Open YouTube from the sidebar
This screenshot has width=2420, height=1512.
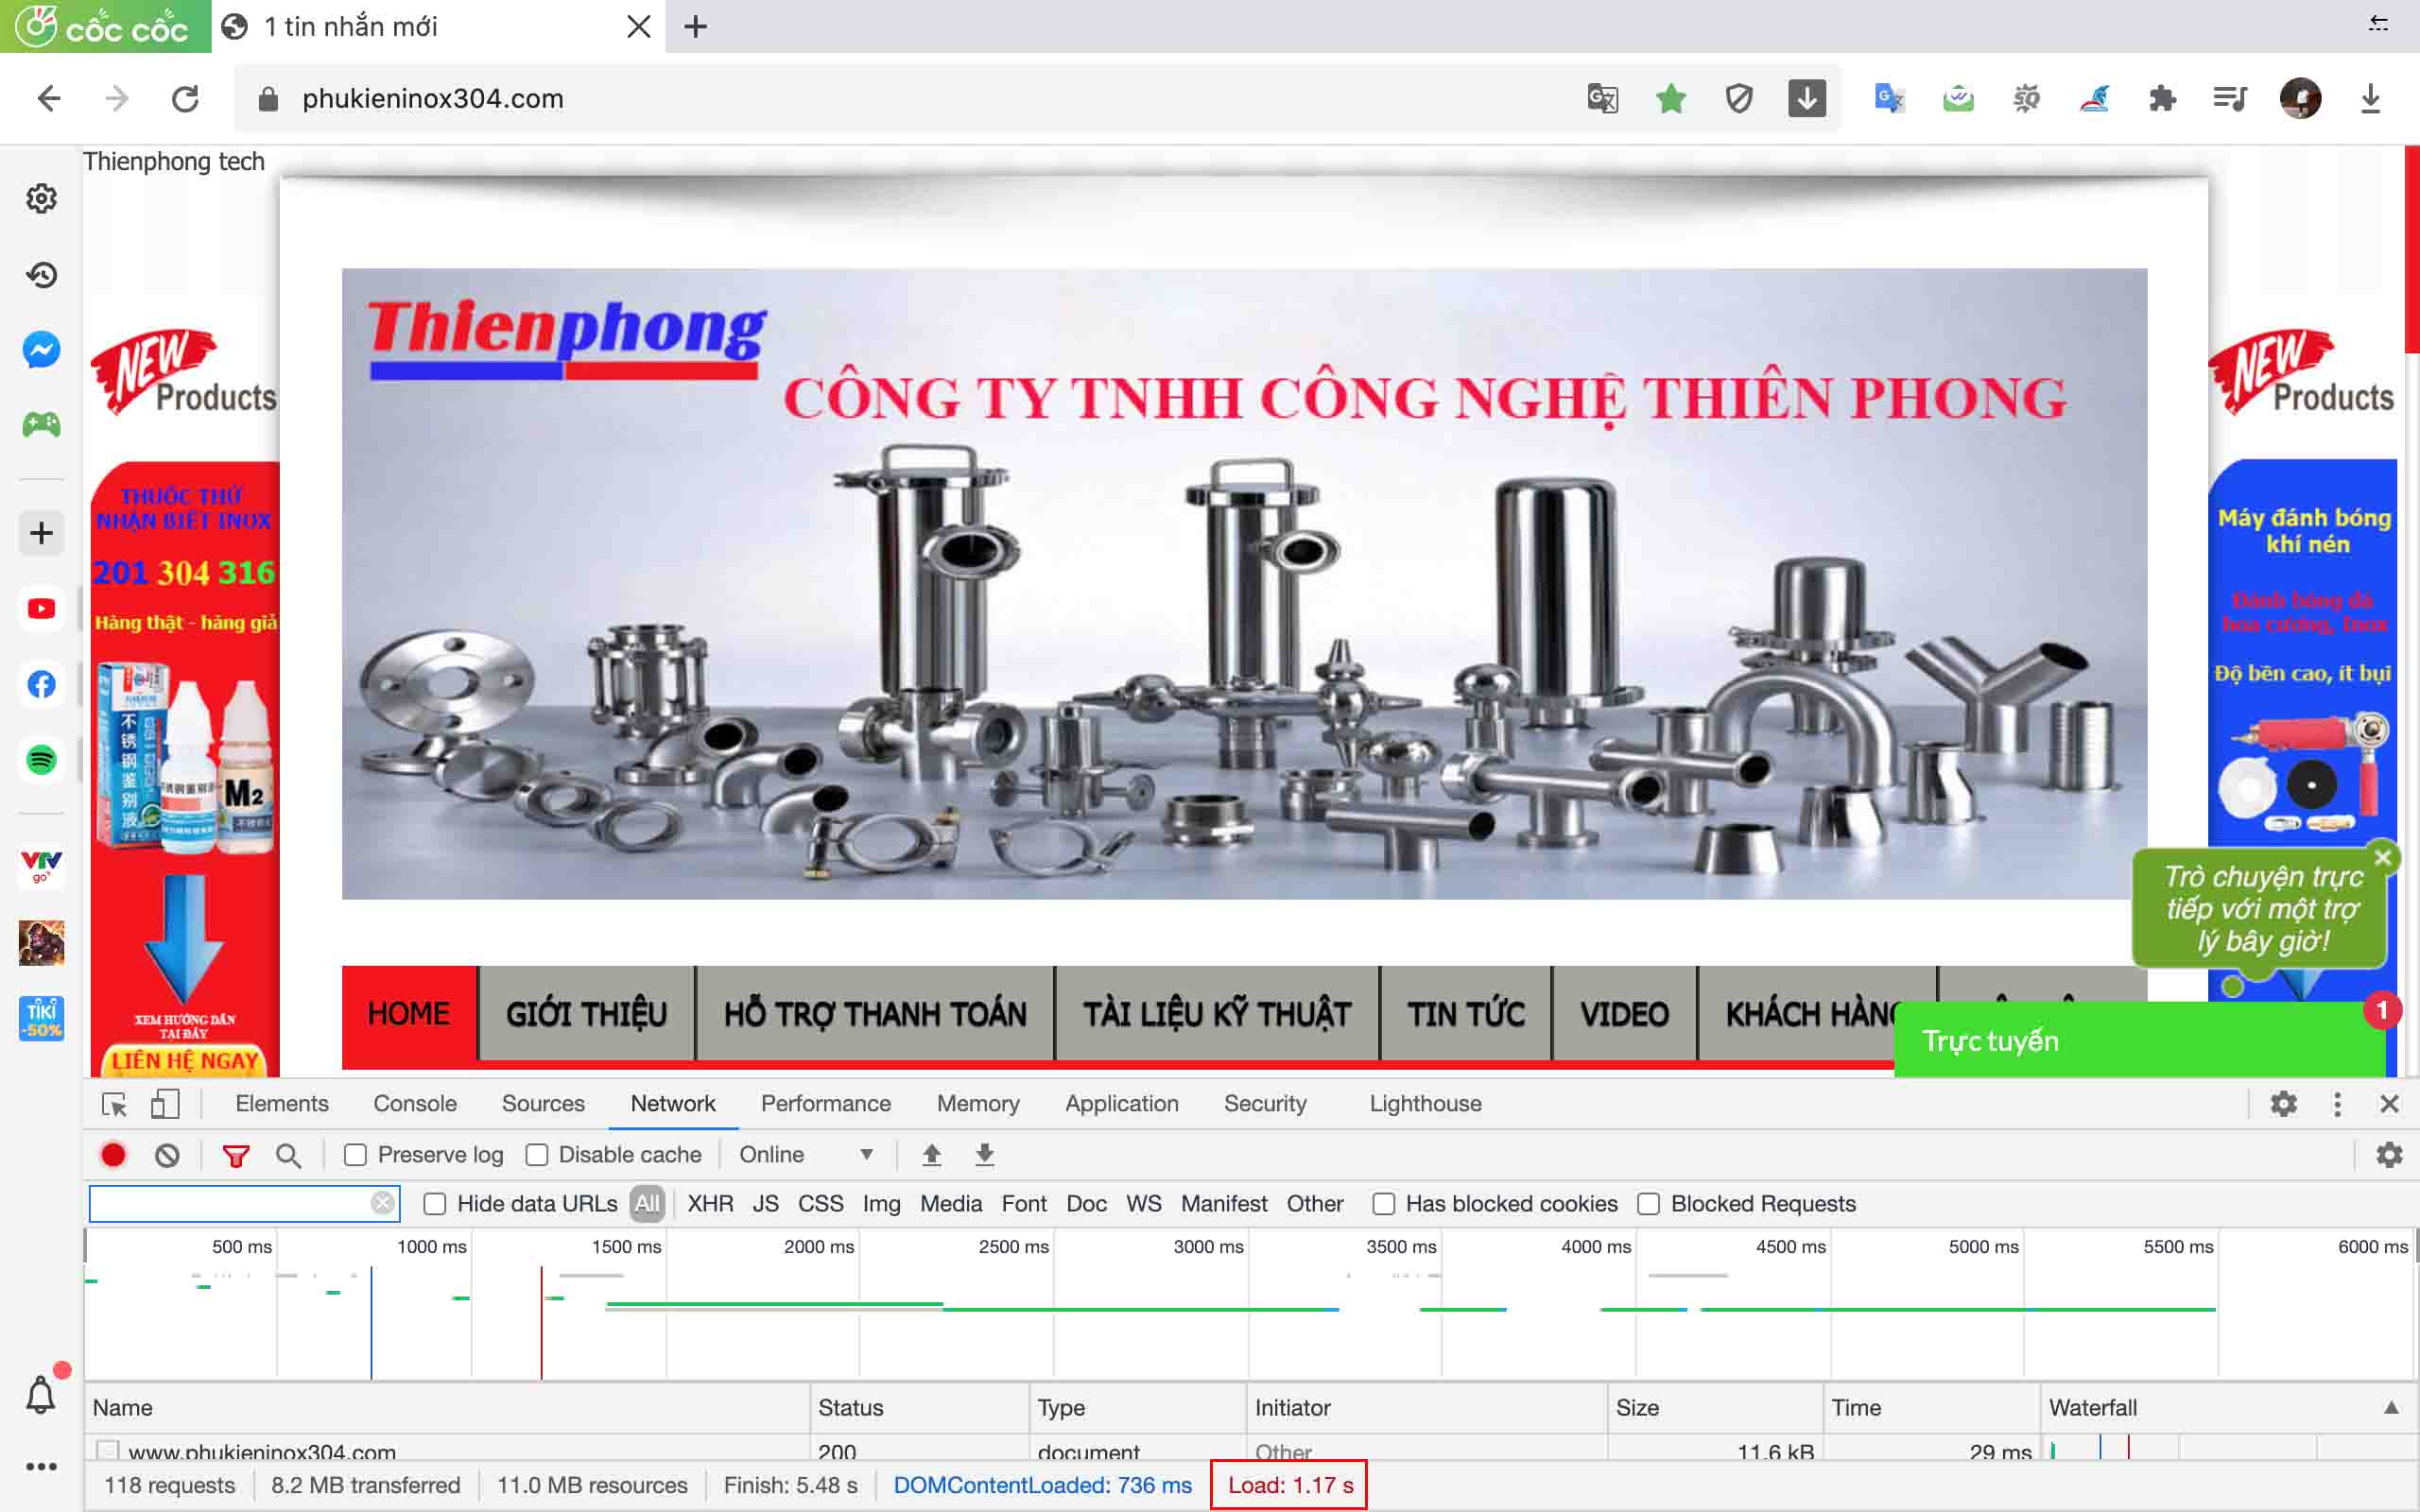41,608
